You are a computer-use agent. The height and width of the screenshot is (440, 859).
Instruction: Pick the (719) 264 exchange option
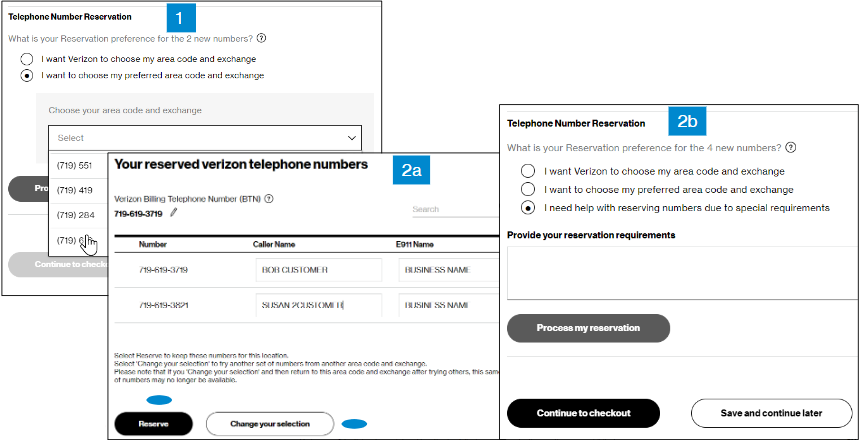pos(75,214)
